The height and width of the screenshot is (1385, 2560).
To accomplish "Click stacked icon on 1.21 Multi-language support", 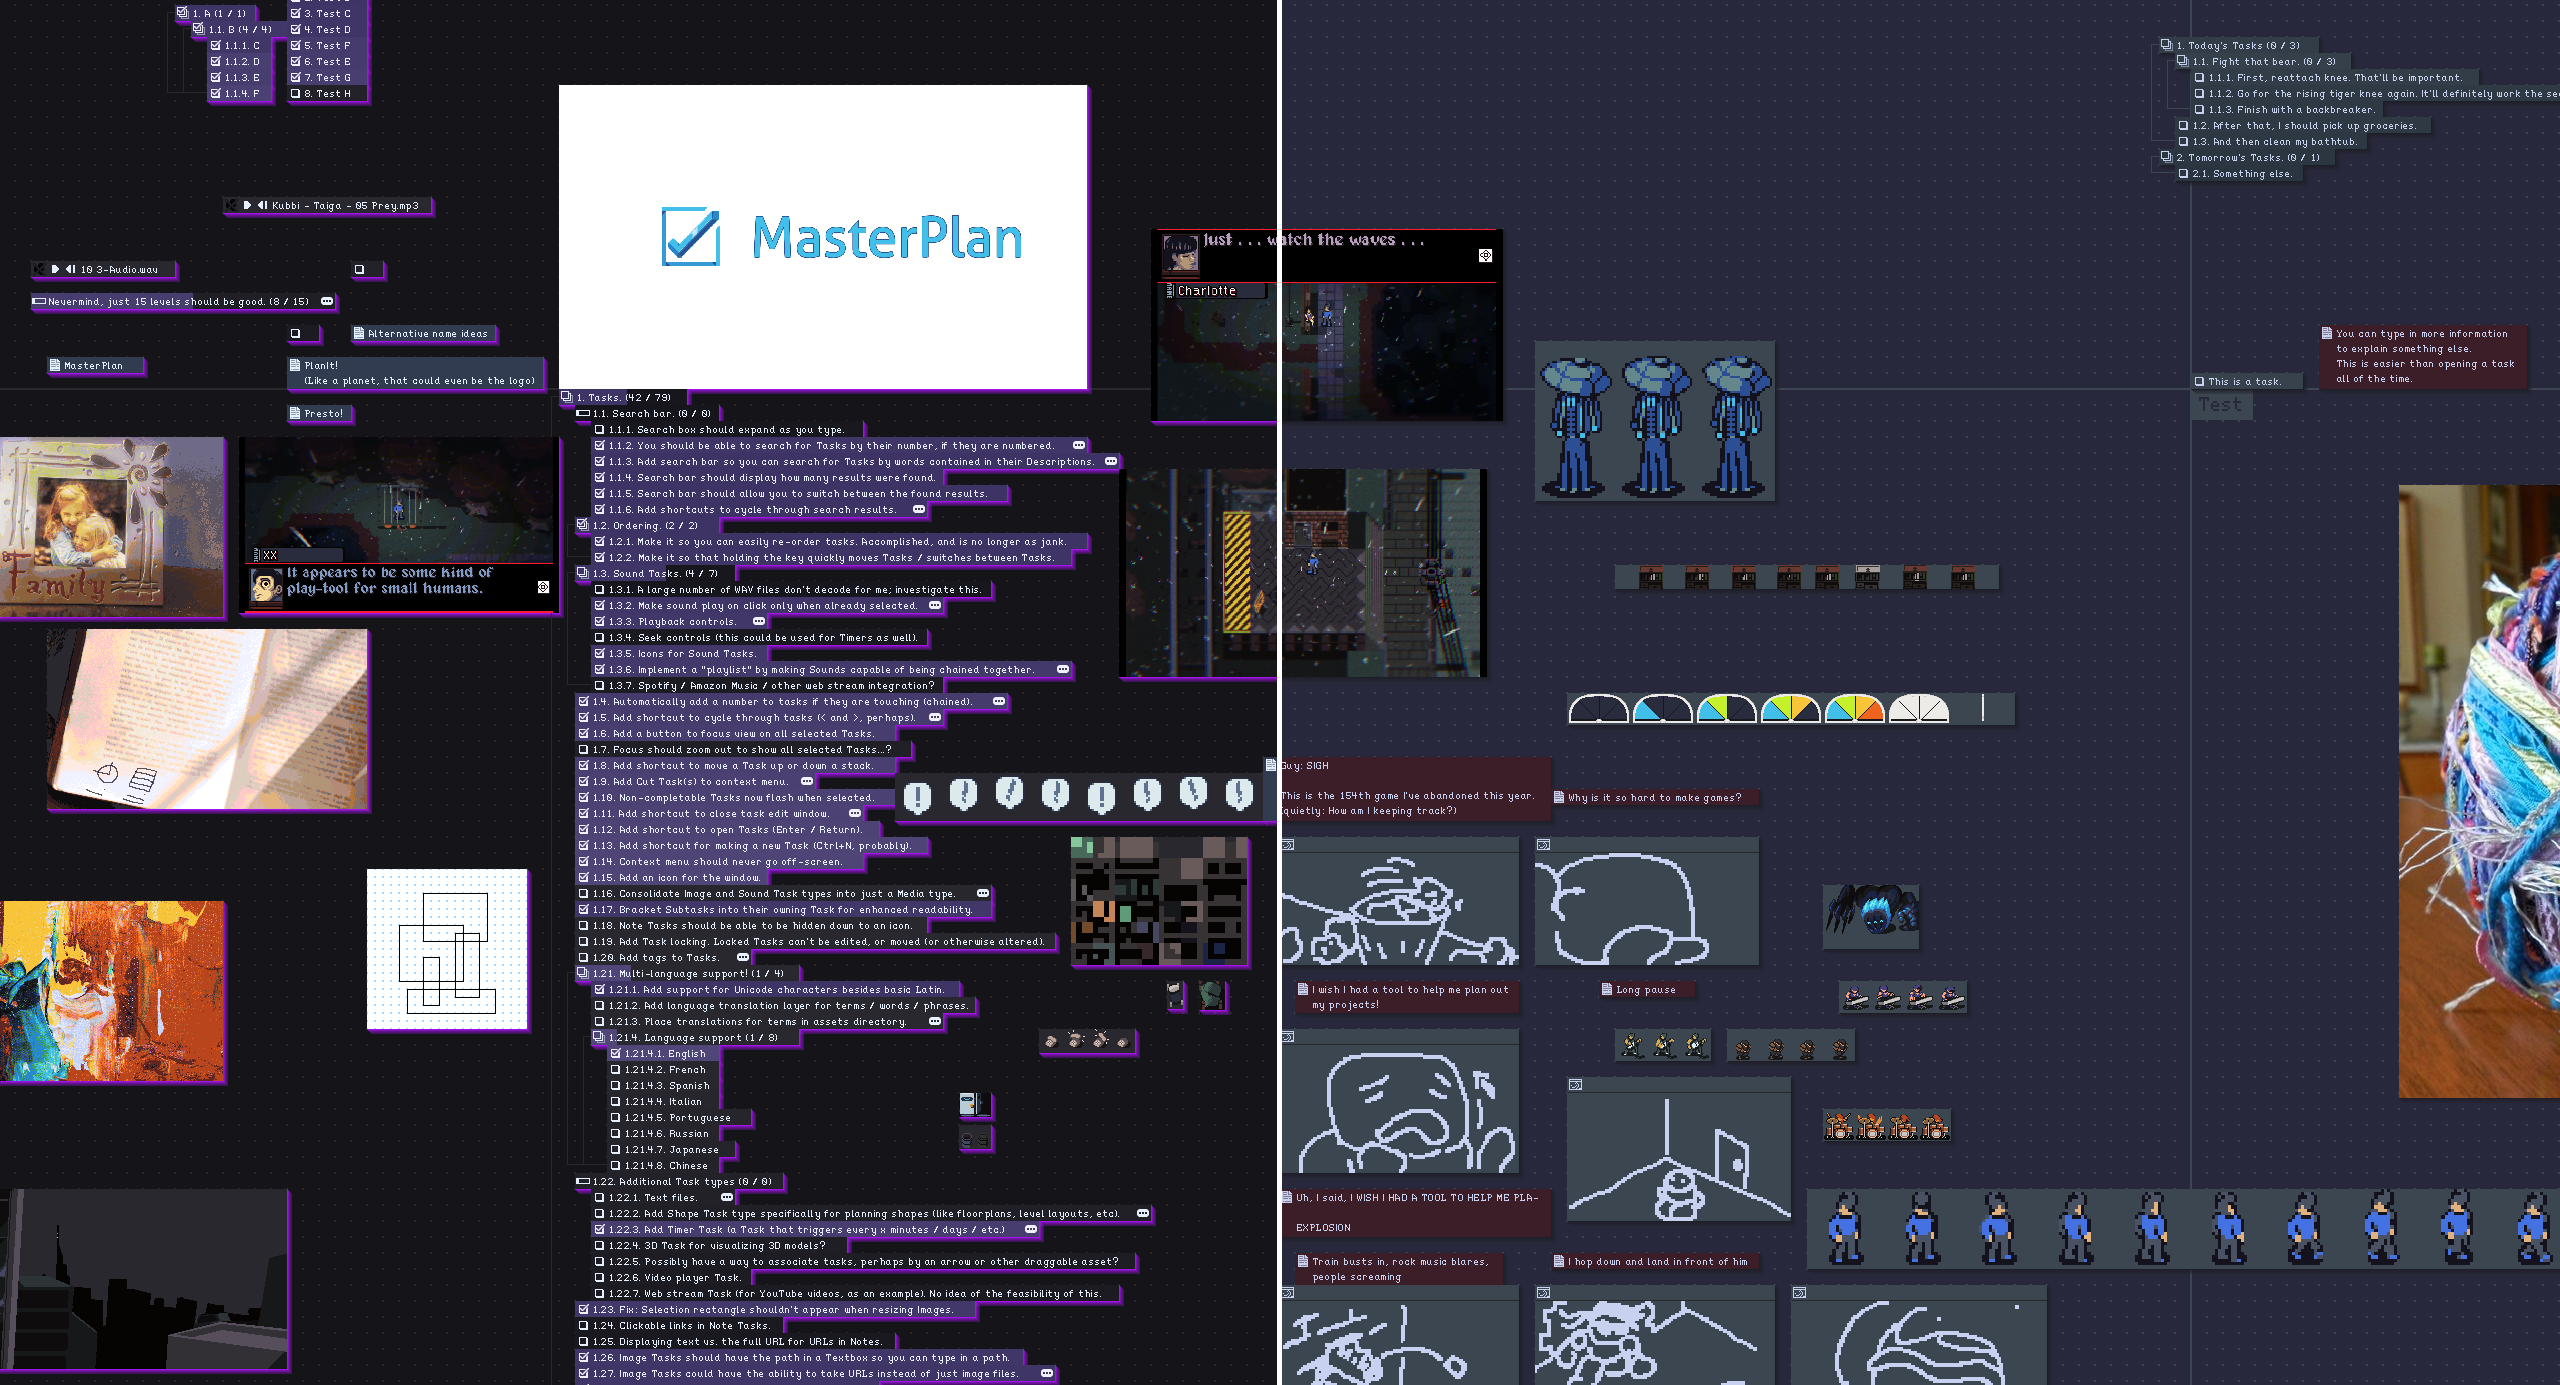I will click(583, 973).
